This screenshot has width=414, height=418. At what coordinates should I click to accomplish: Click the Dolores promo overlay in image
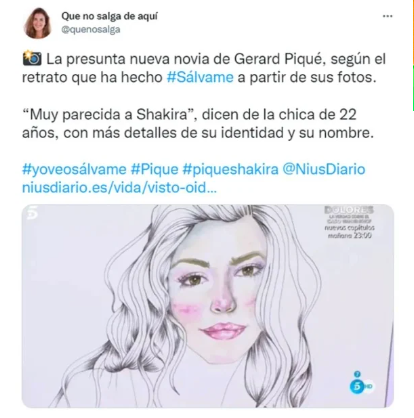click(349, 222)
